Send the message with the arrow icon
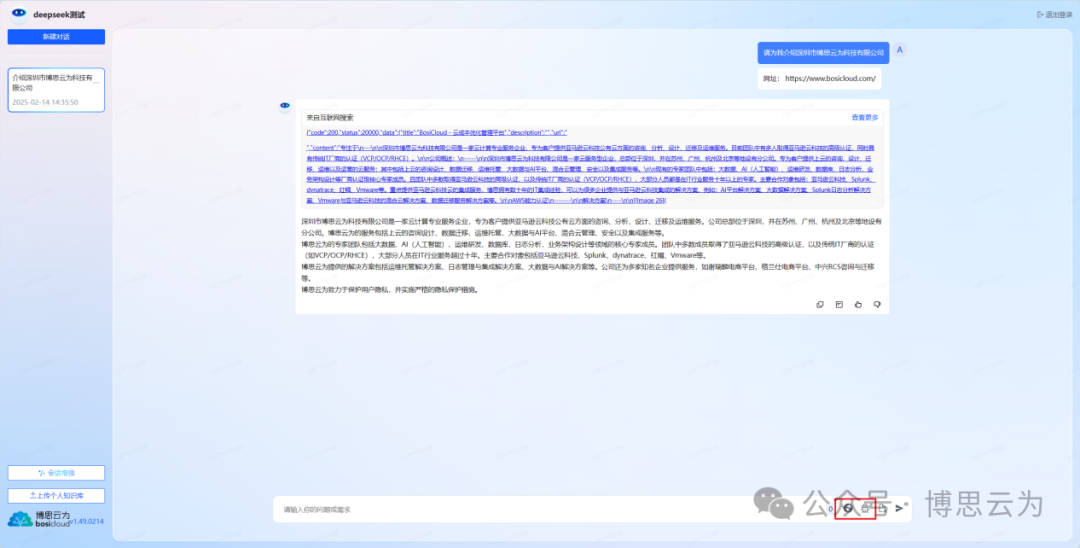Viewport: 1080px width, 548px height. 900,508
